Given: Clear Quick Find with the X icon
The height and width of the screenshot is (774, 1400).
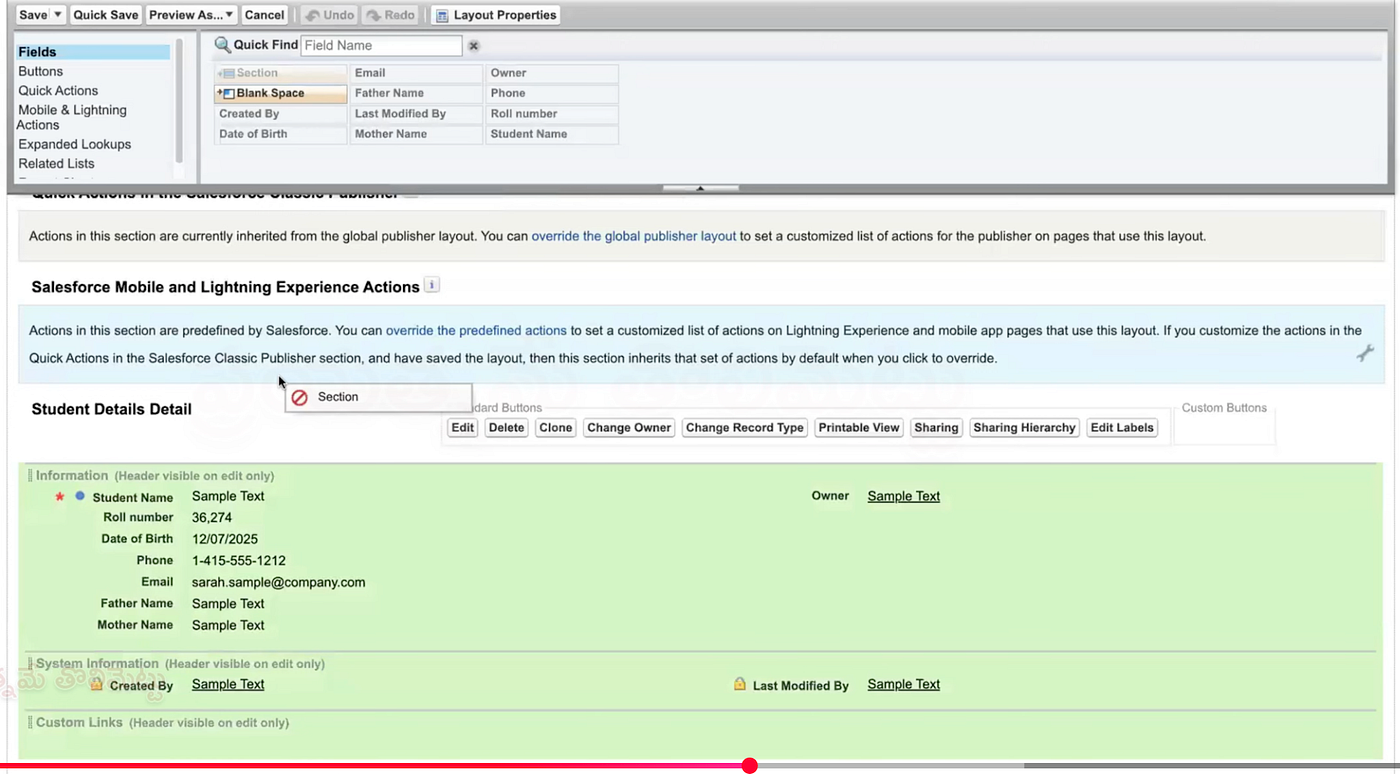Looking at the screenshot, I should [x=474, y=46].
